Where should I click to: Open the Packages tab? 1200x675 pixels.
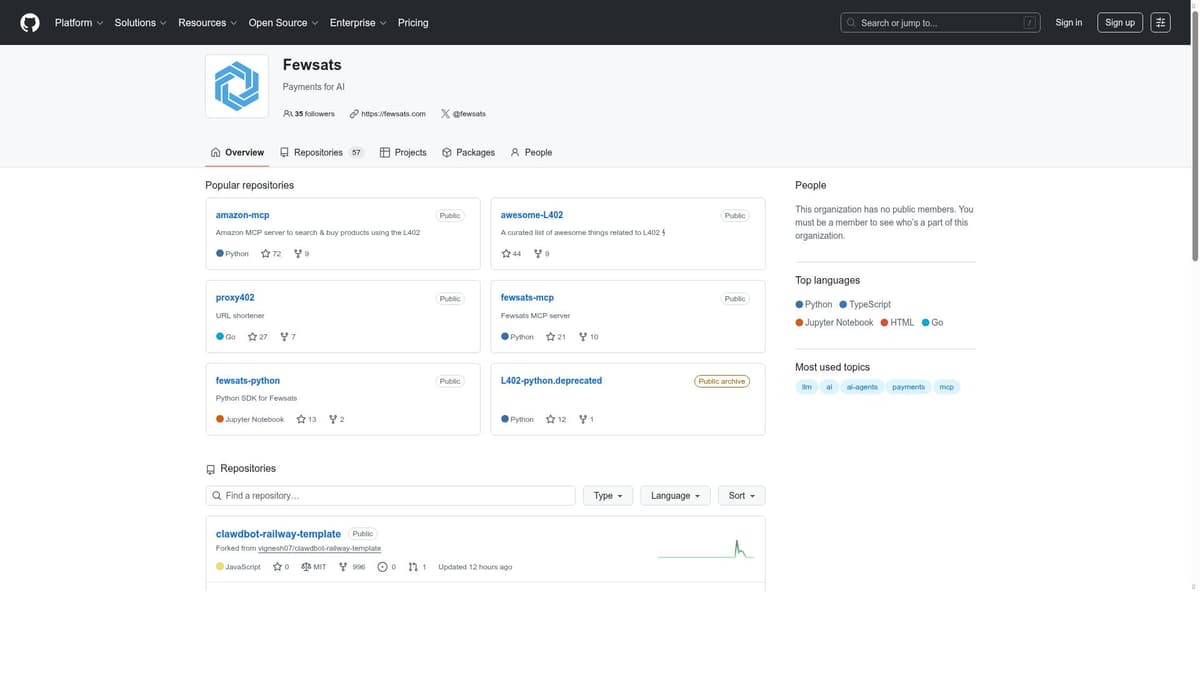468,153
